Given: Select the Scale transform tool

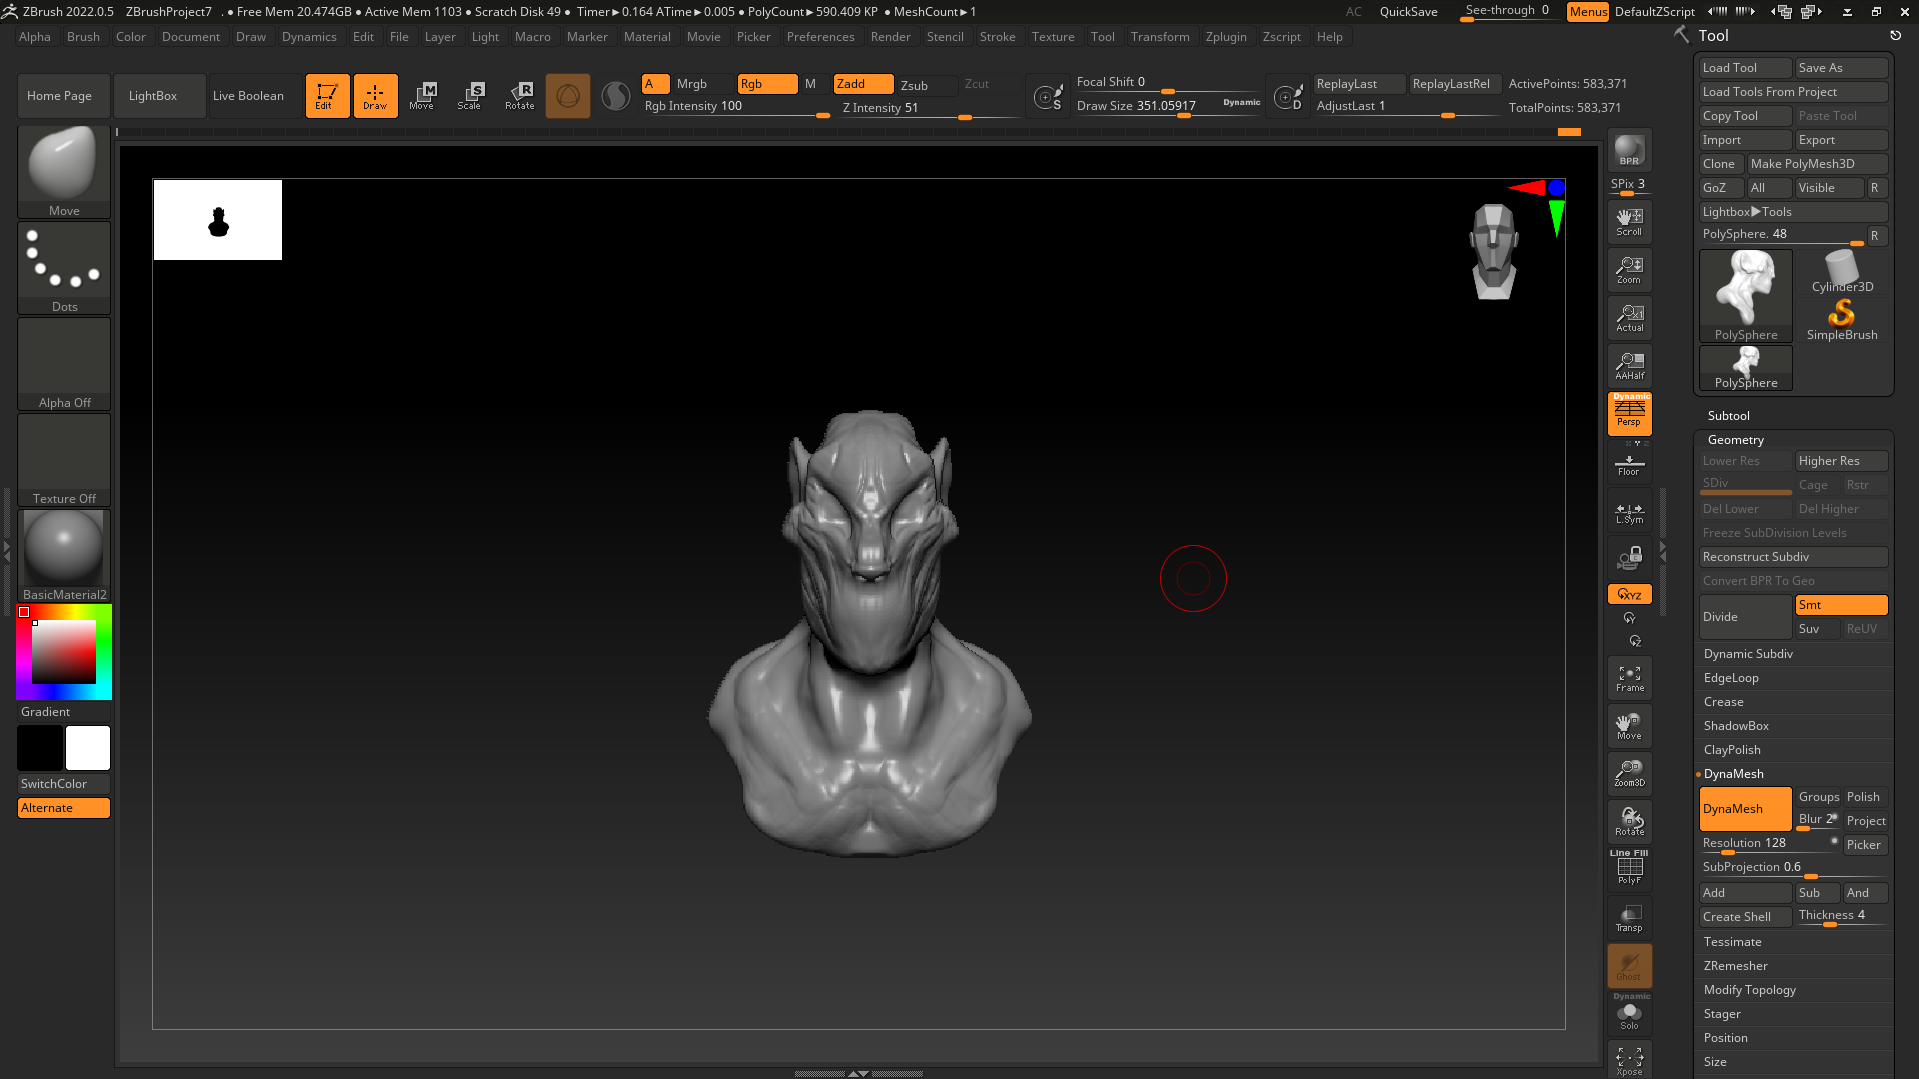Looking at the screenshot, I should (x=470, y=96).
